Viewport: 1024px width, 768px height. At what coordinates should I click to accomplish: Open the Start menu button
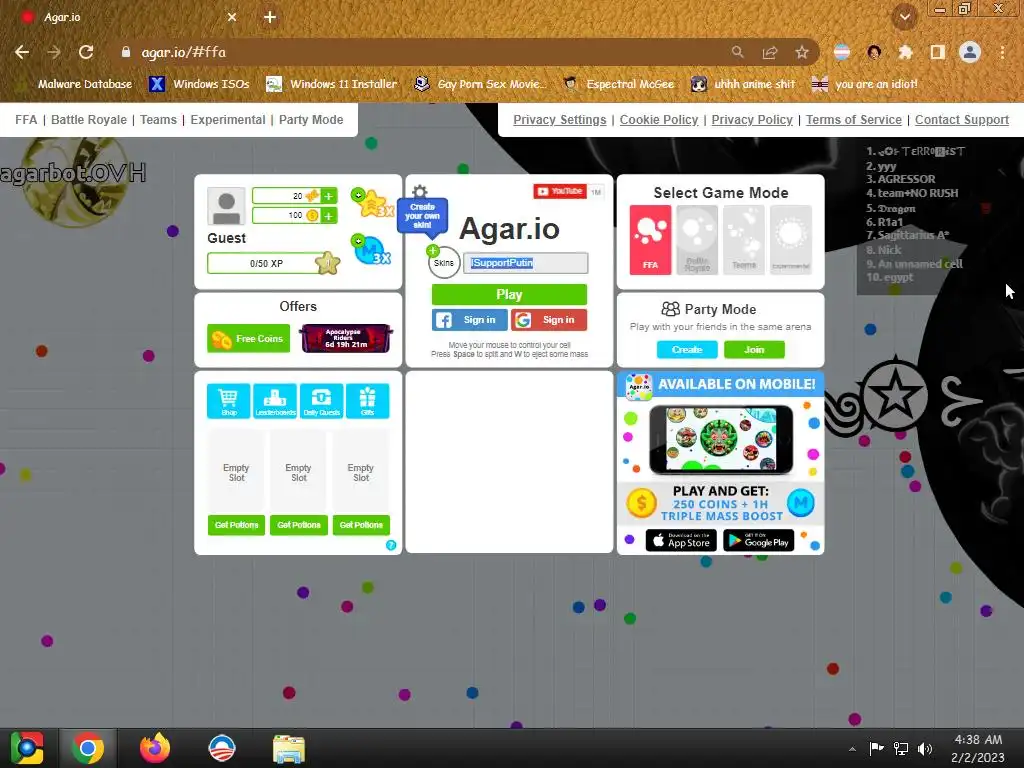click(x=27, y=748)
